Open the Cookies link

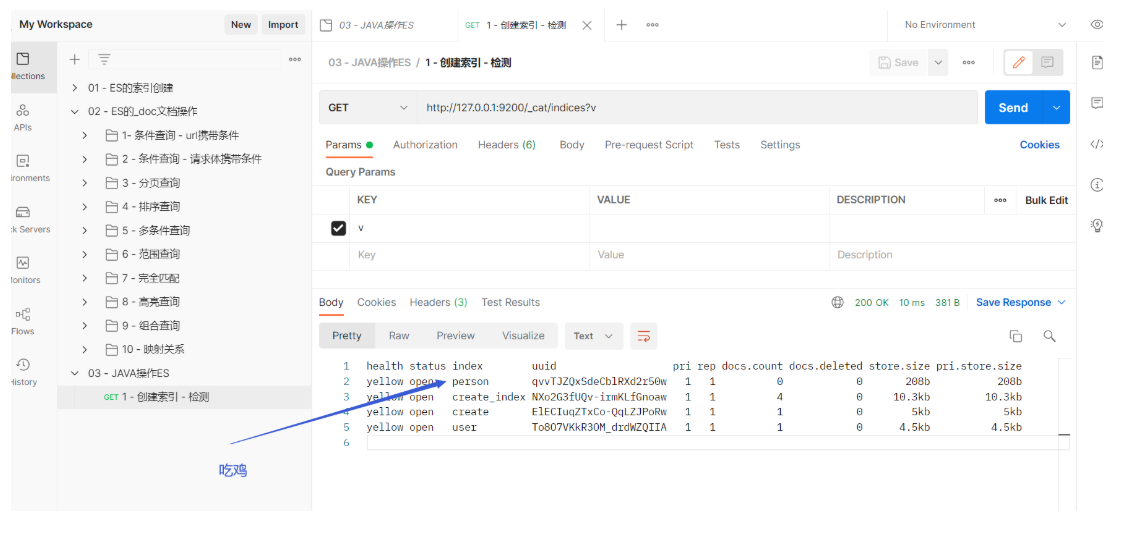click(1039, 145)
